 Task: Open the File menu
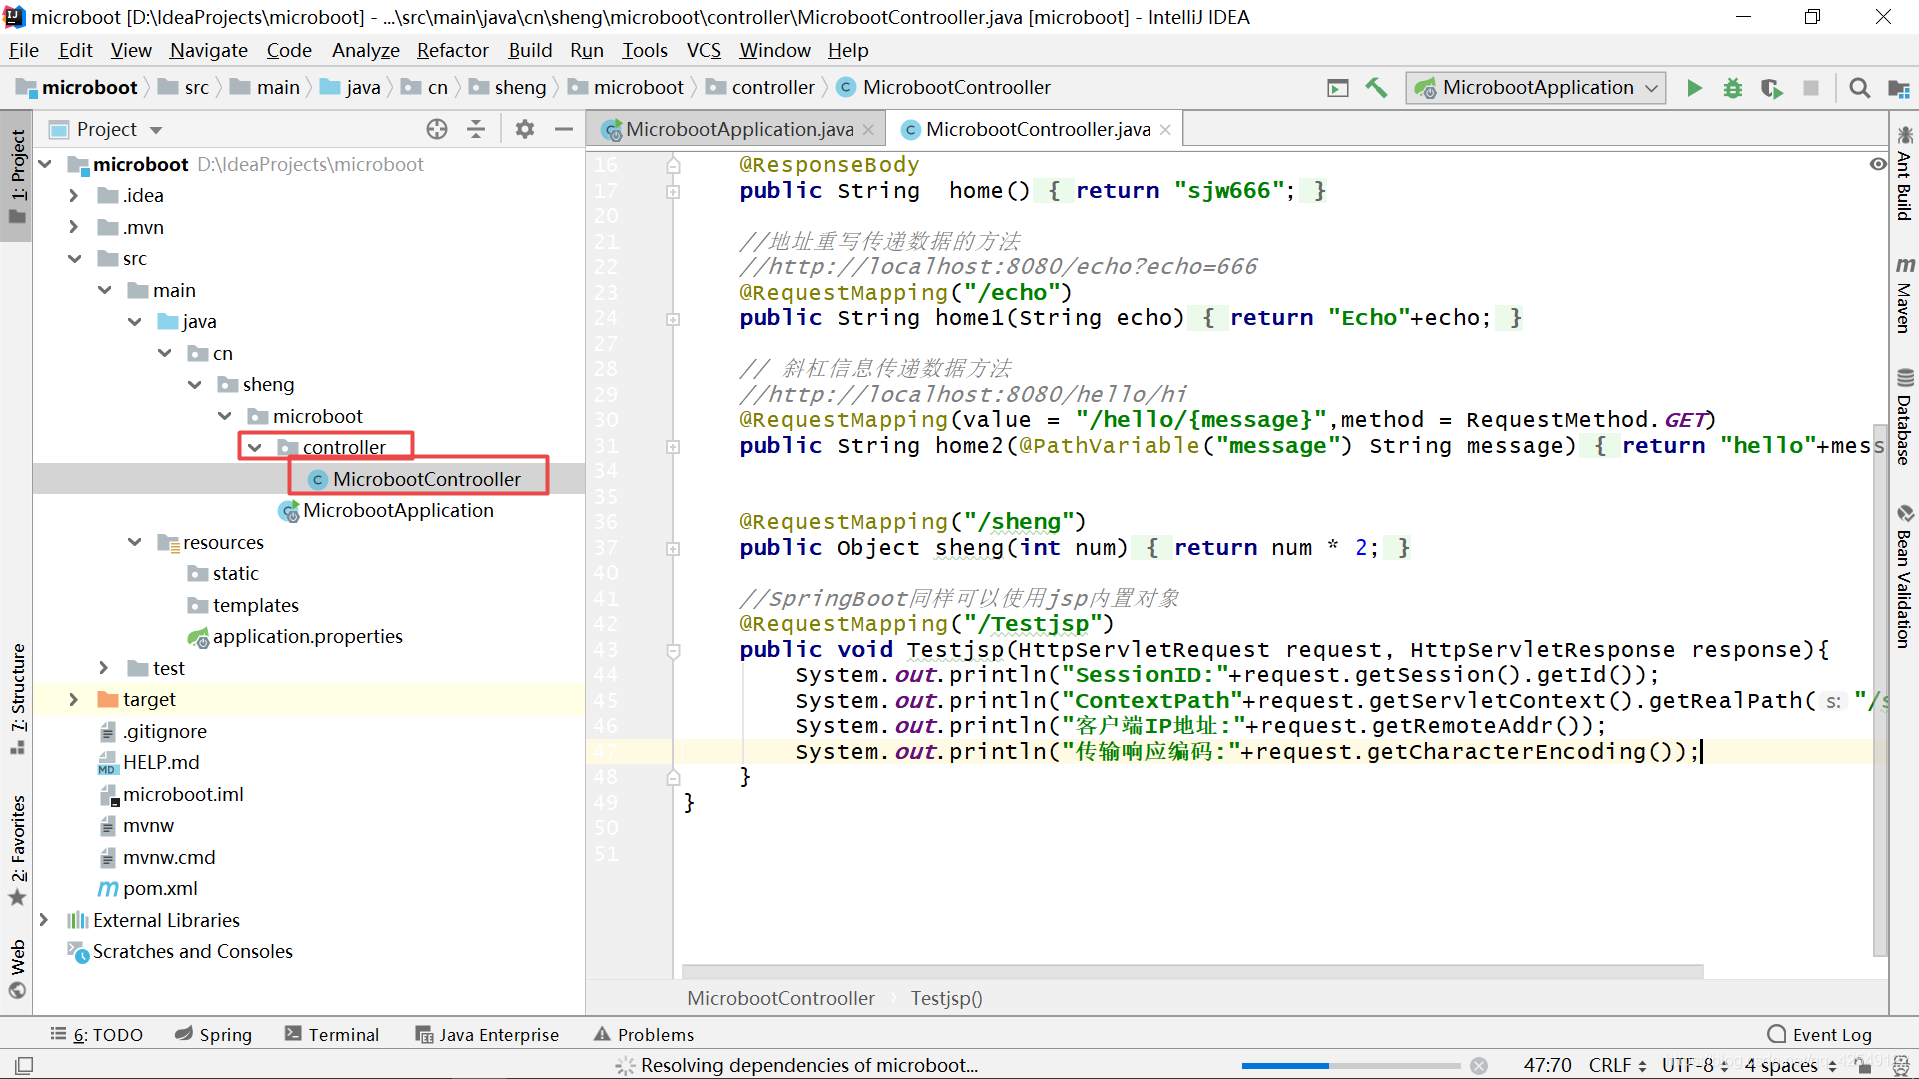[24, 50]
